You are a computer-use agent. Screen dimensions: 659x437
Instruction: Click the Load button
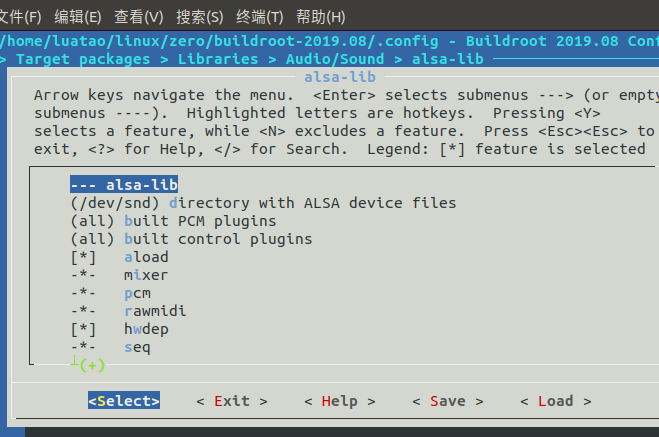(x=555, y=401)
